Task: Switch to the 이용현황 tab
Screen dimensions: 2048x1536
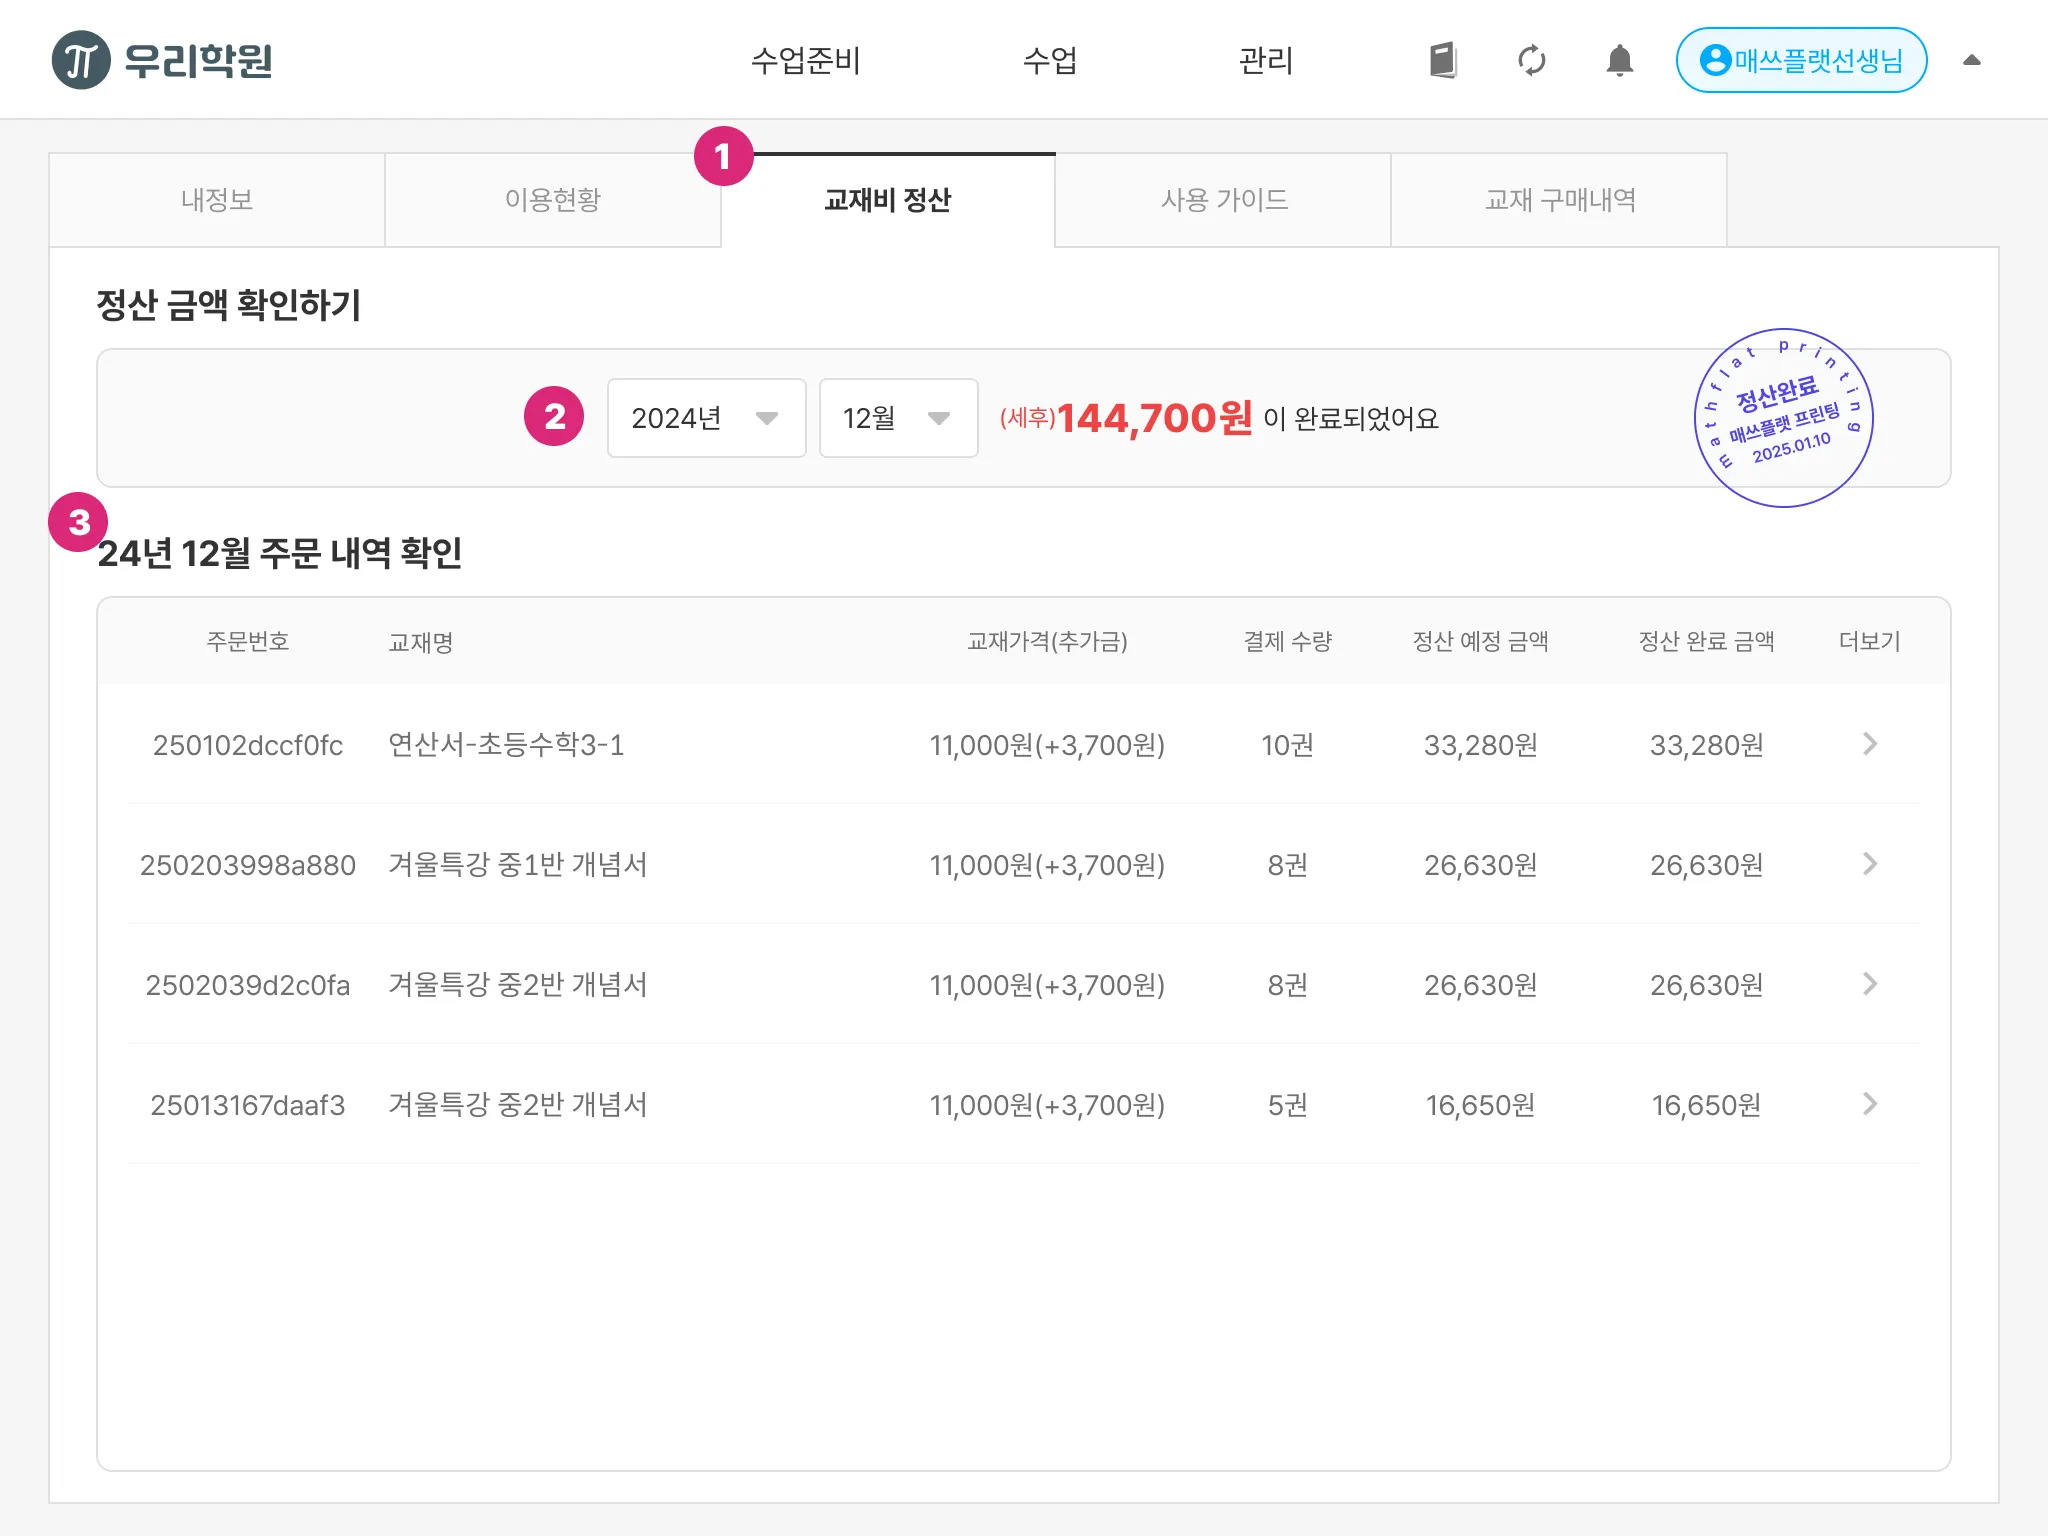Action: [x=552, y=200]
